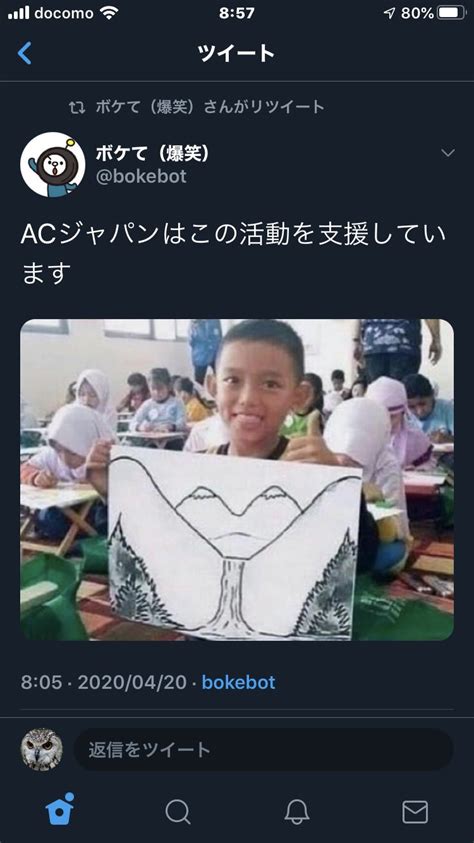Tap the blue back arrow
This screenshot has width=474, height=843.
coord(25,54)
